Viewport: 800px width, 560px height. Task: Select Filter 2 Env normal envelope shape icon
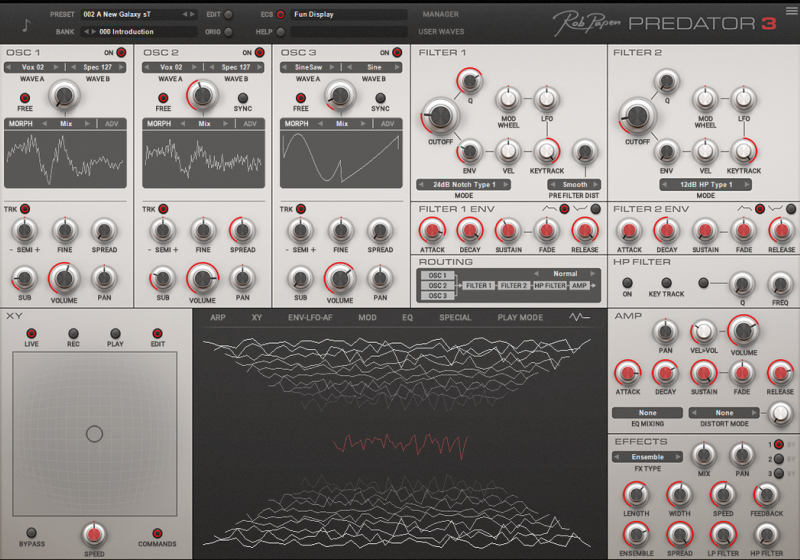pos(744,209)
